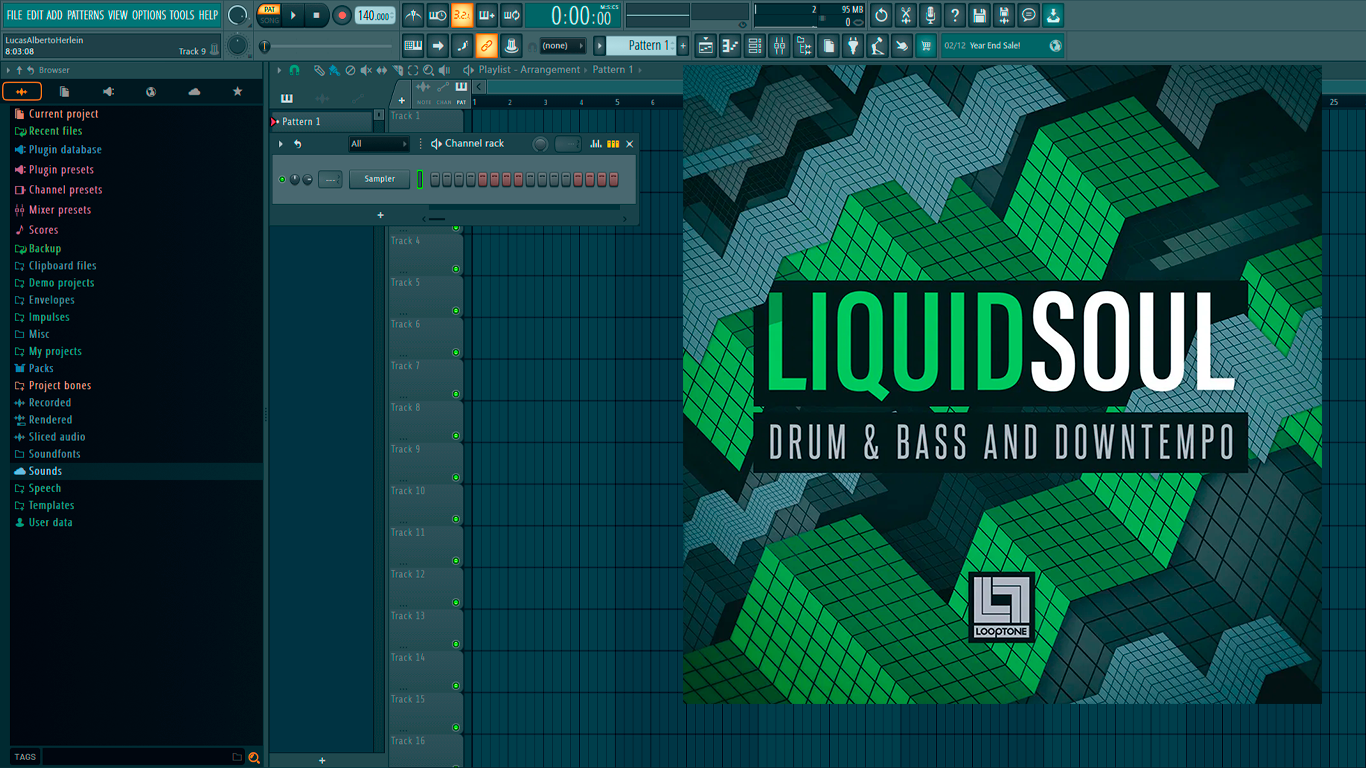Toggle the orange note/clip grouping link icon
This screenshot has height=768, width=1366.
(x=486, y=45)
